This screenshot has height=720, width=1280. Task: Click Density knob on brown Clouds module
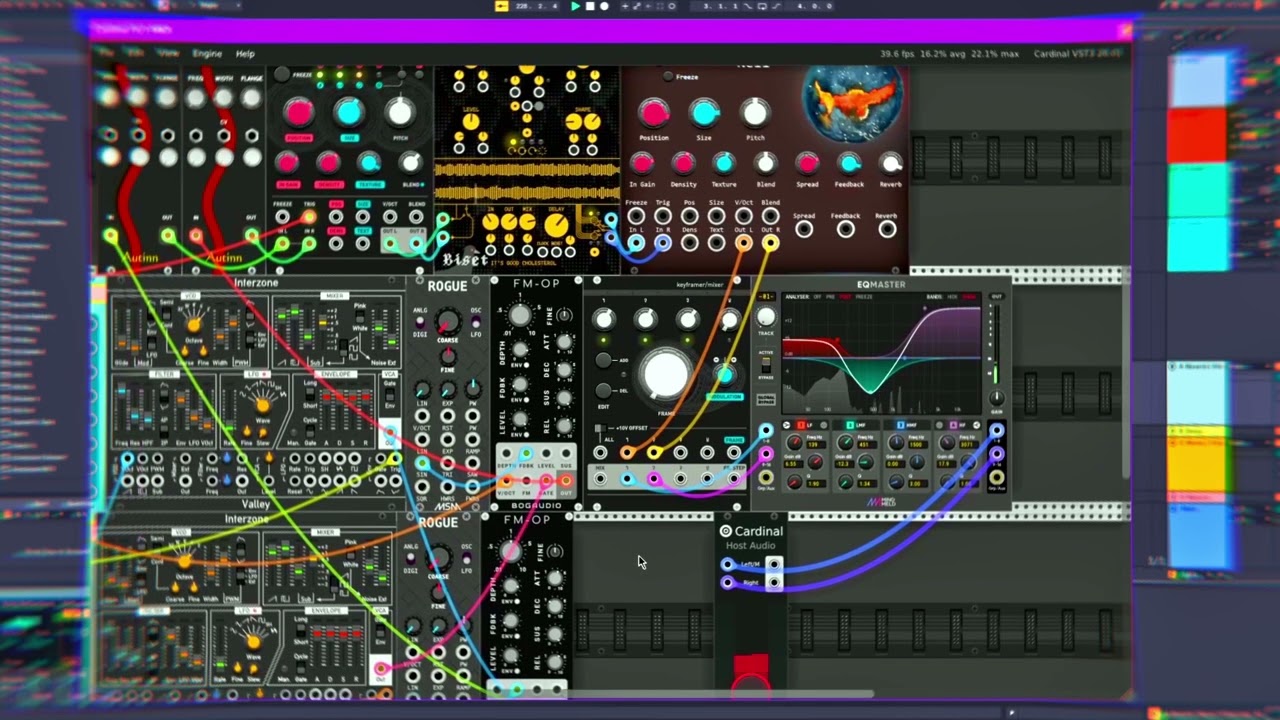tap(683, 163)
